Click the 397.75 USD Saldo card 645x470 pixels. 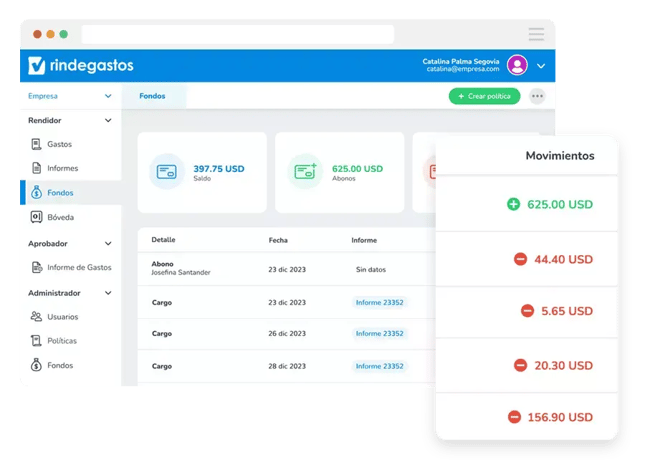pyautogui.click(x=201, y=172)
